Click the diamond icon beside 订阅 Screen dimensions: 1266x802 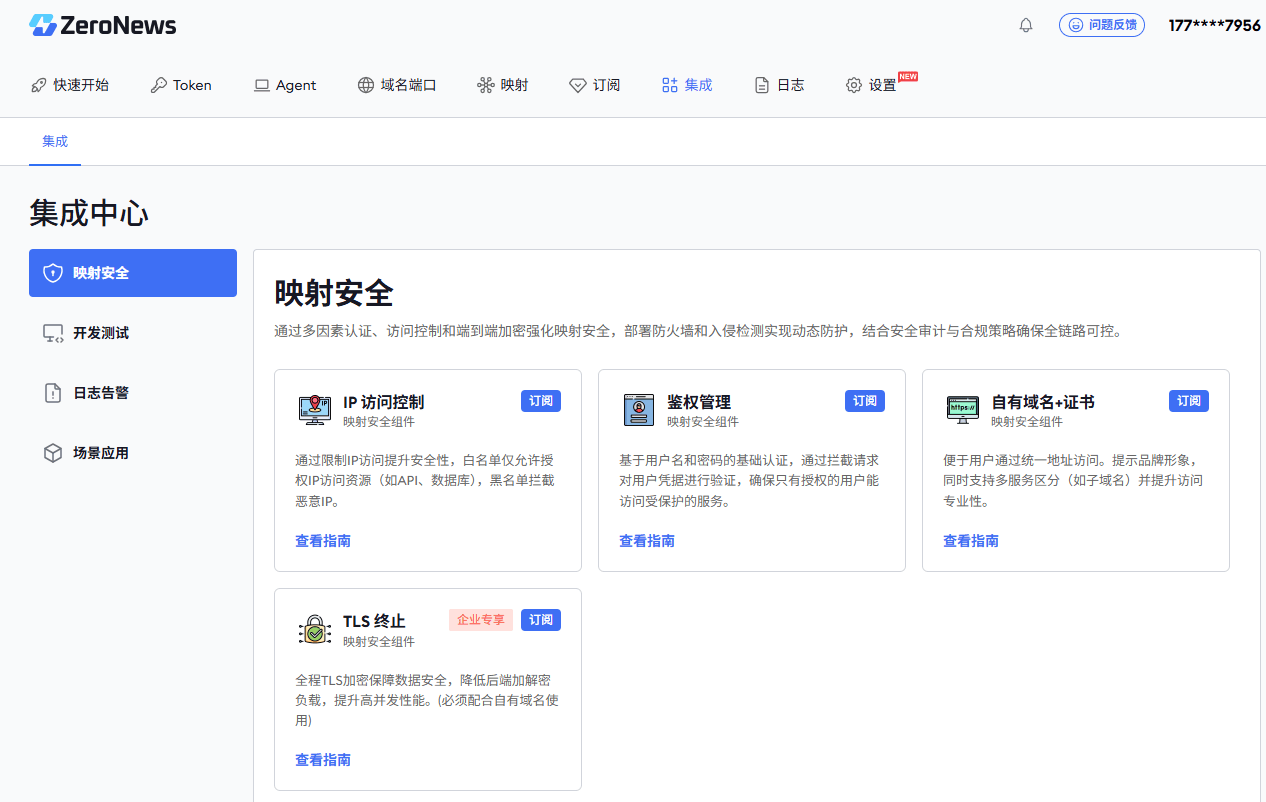click(578, 85)
